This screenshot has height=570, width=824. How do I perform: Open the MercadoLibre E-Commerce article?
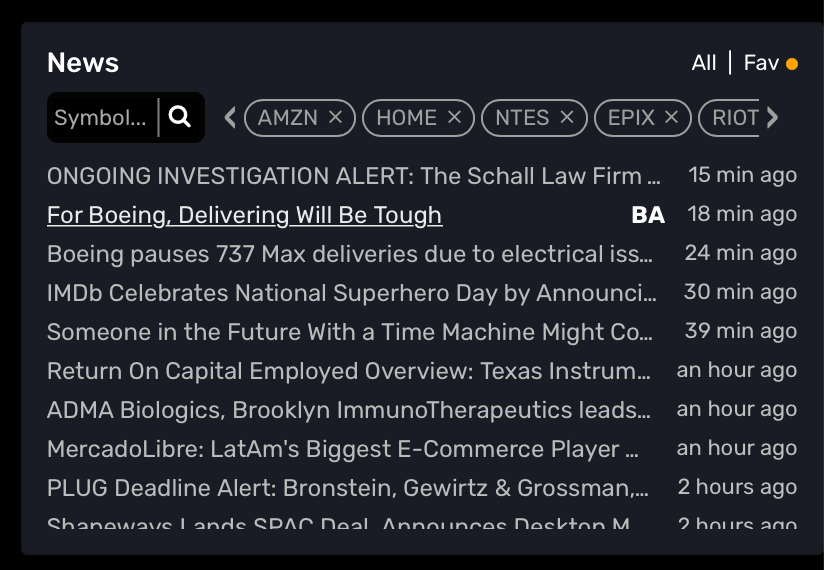click(x=343, y=449)
